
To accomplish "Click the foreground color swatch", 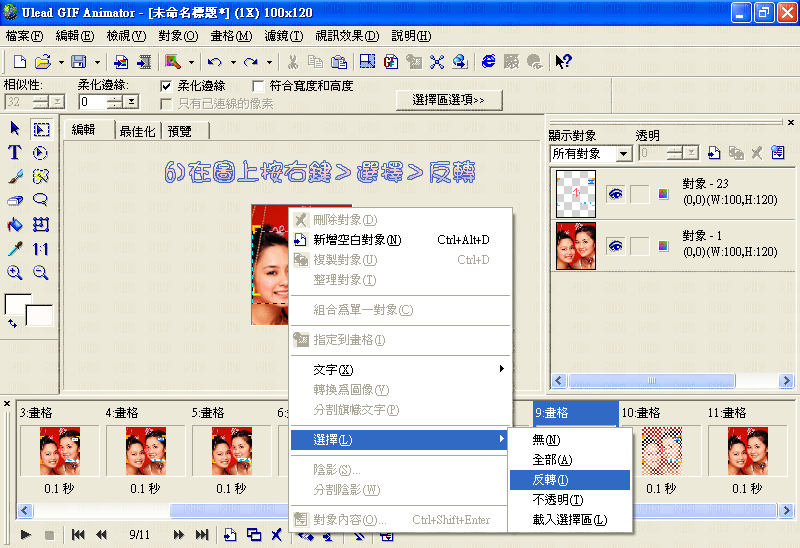I will tap(15, 304).
